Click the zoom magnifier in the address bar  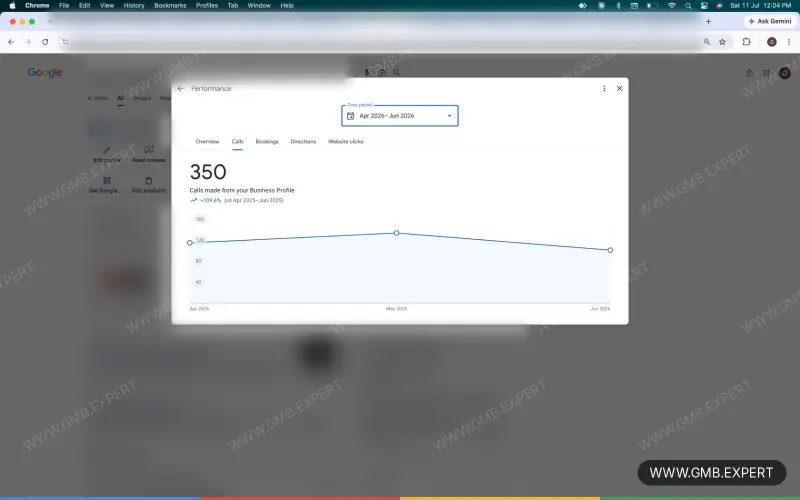[x=707, y=42]
